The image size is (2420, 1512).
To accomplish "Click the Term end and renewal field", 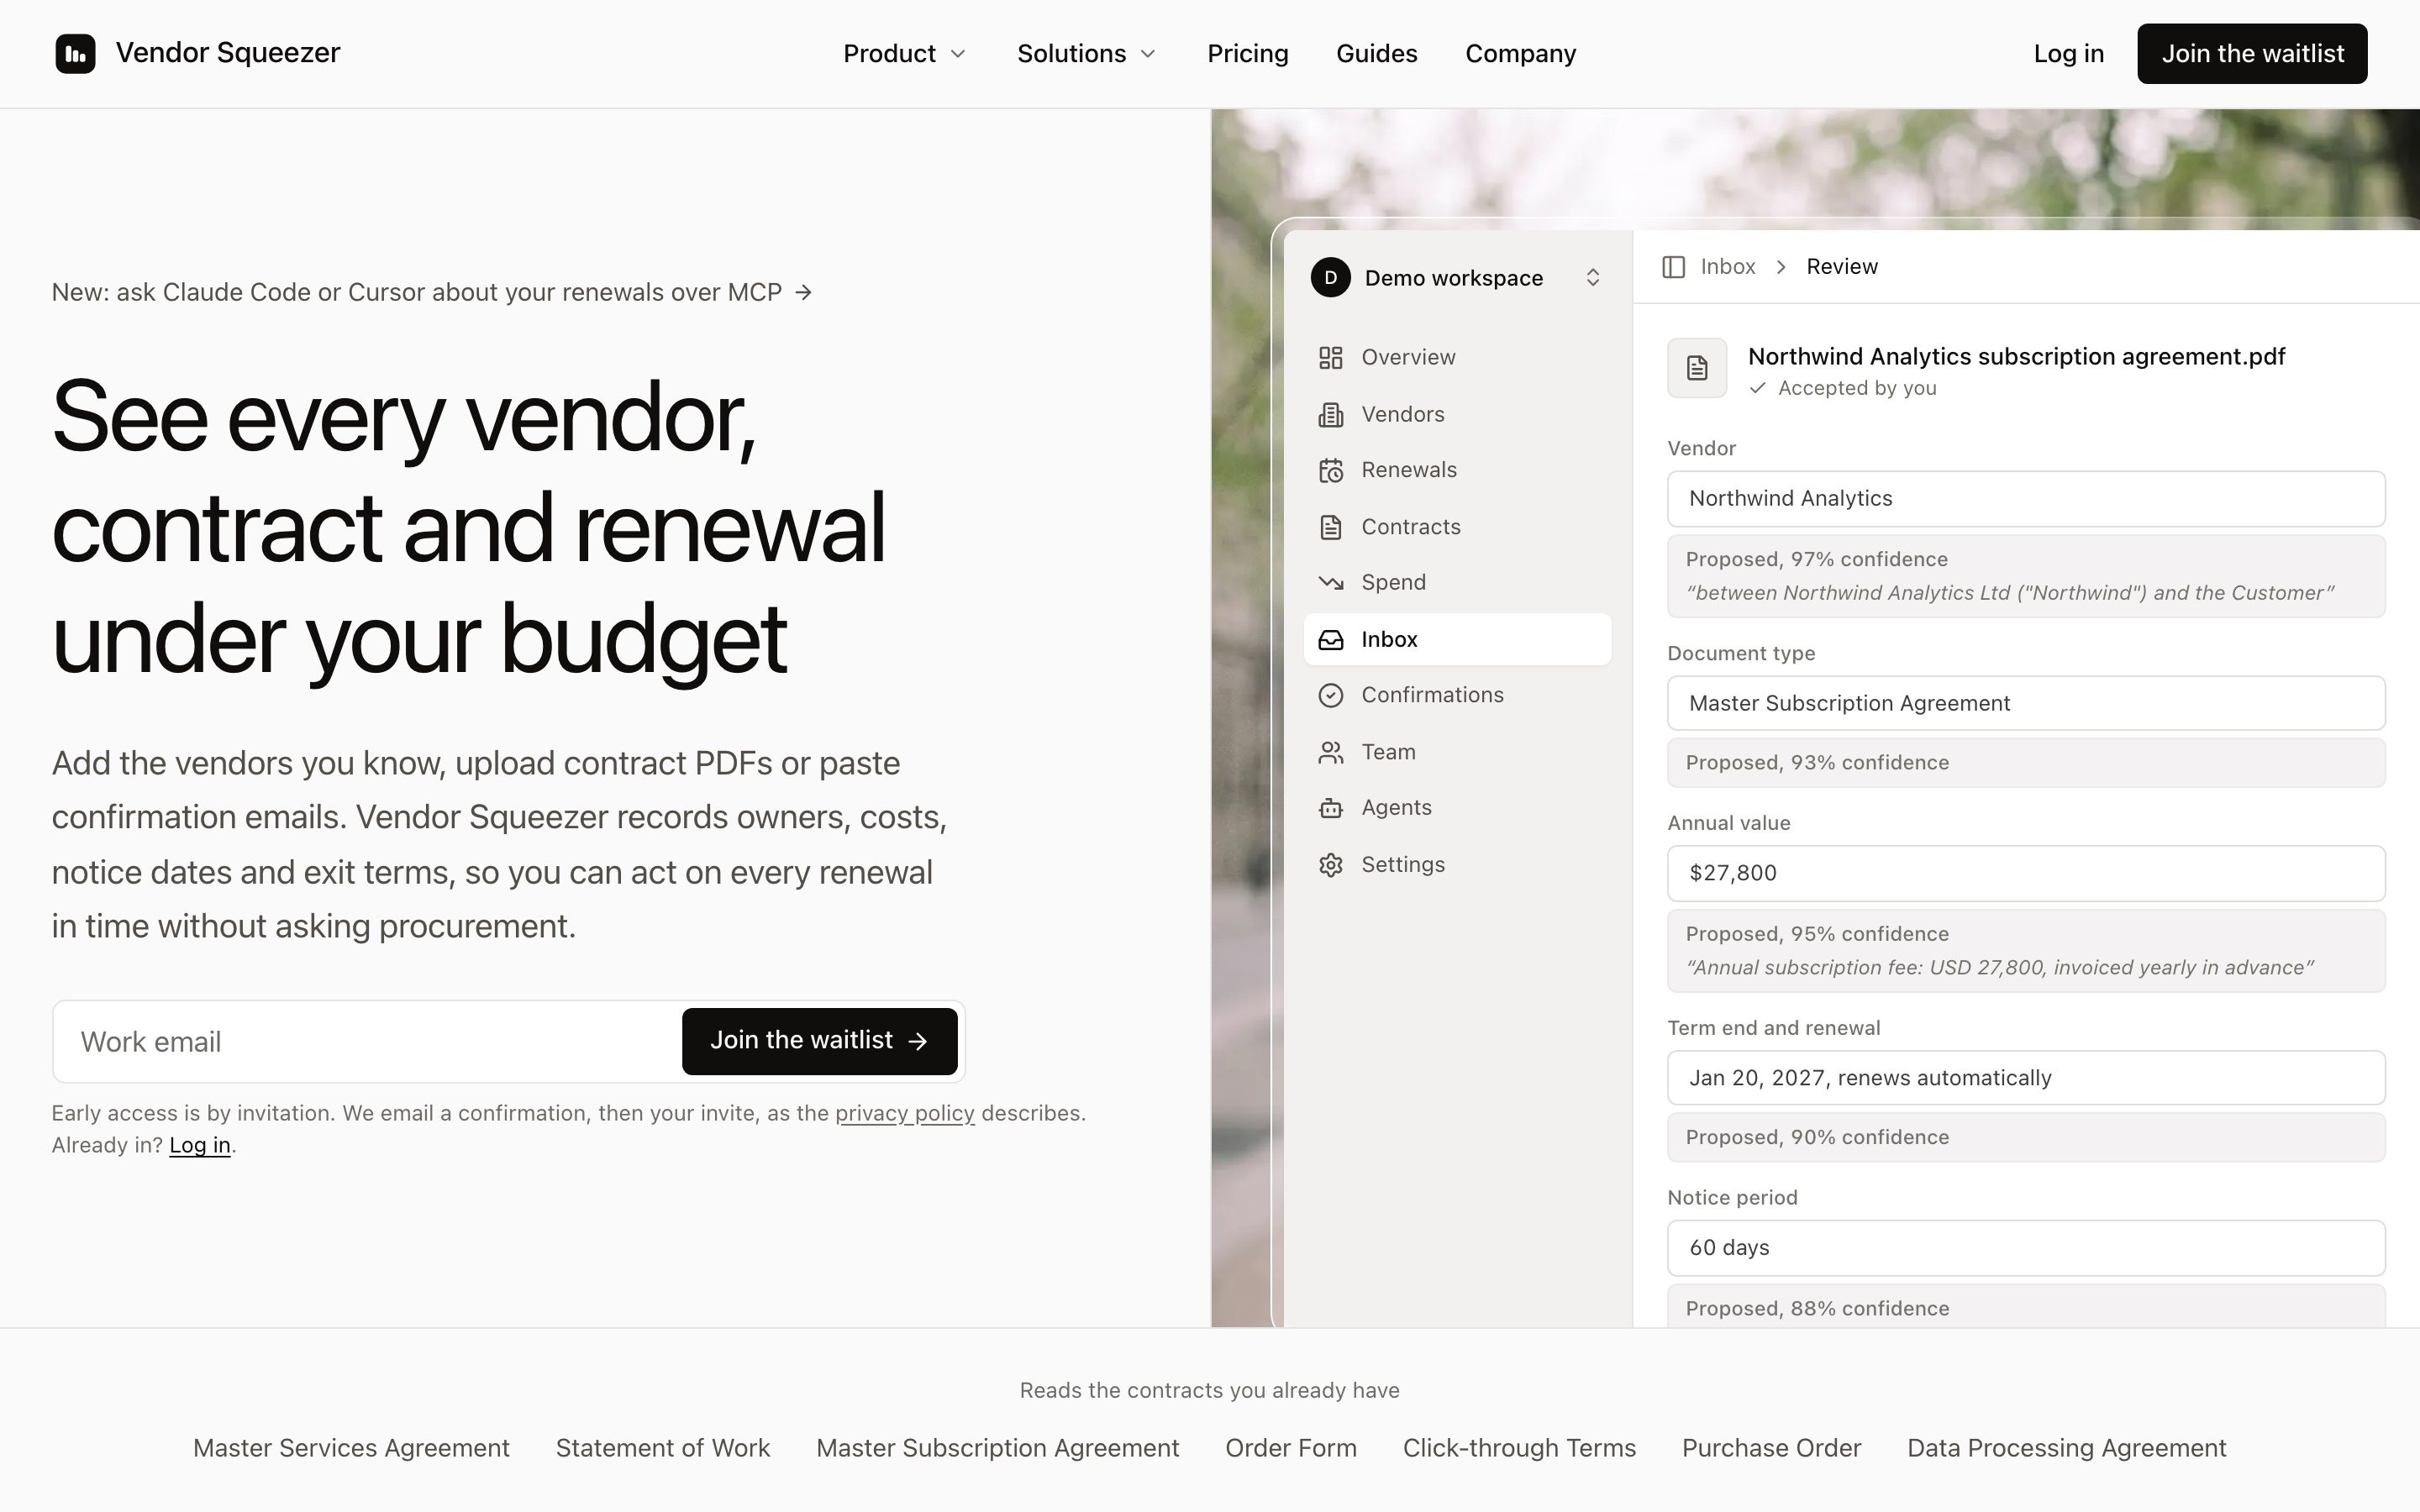I will pos(2025,1078).
